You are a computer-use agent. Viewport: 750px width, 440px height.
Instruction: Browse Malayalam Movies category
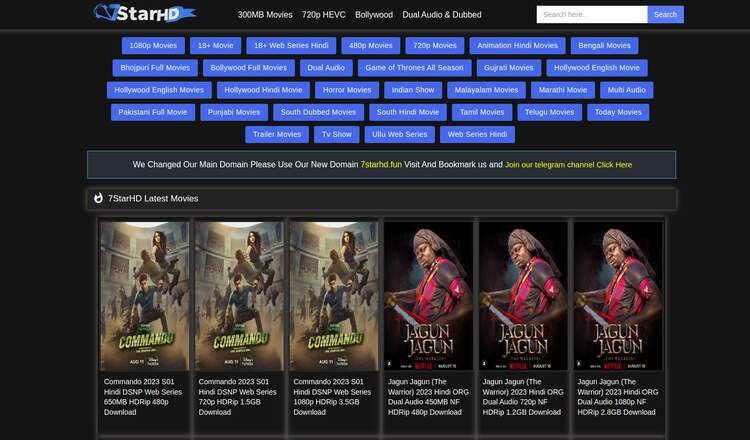click(486, 90)
